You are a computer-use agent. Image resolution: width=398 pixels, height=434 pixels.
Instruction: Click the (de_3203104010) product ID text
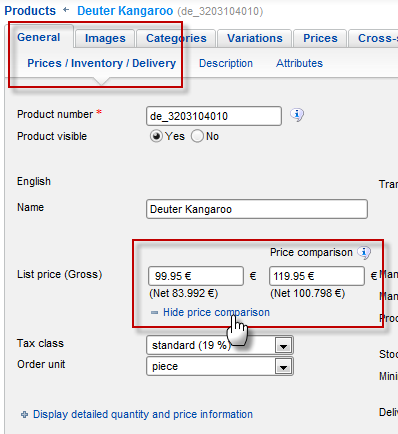220,11
